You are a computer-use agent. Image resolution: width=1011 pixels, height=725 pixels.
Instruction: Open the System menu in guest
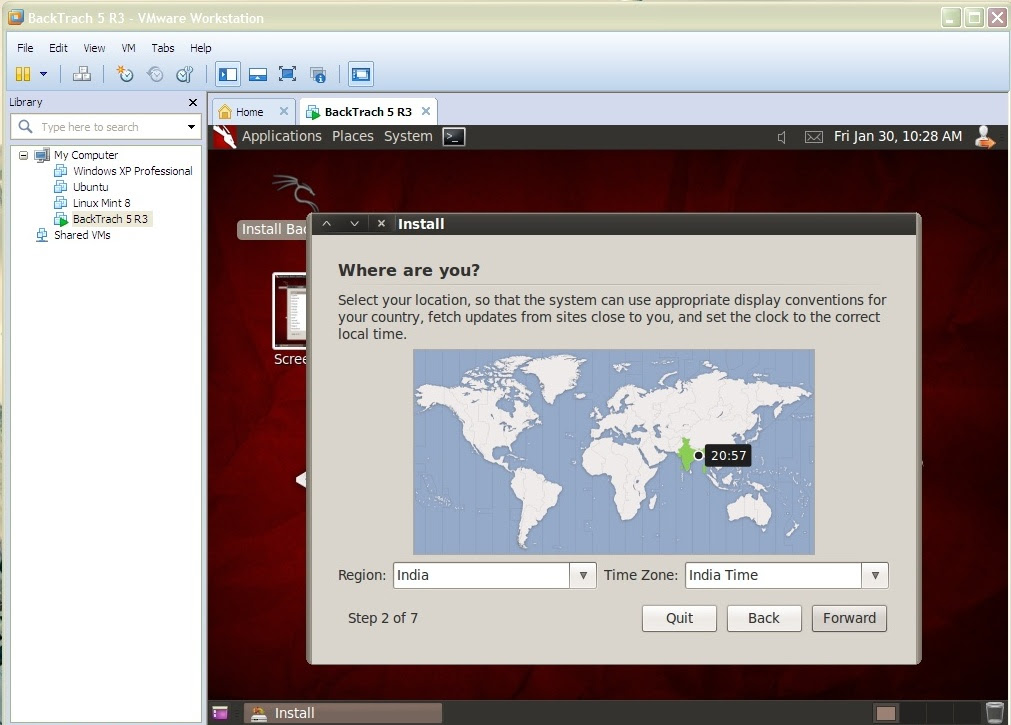point(408,136)
